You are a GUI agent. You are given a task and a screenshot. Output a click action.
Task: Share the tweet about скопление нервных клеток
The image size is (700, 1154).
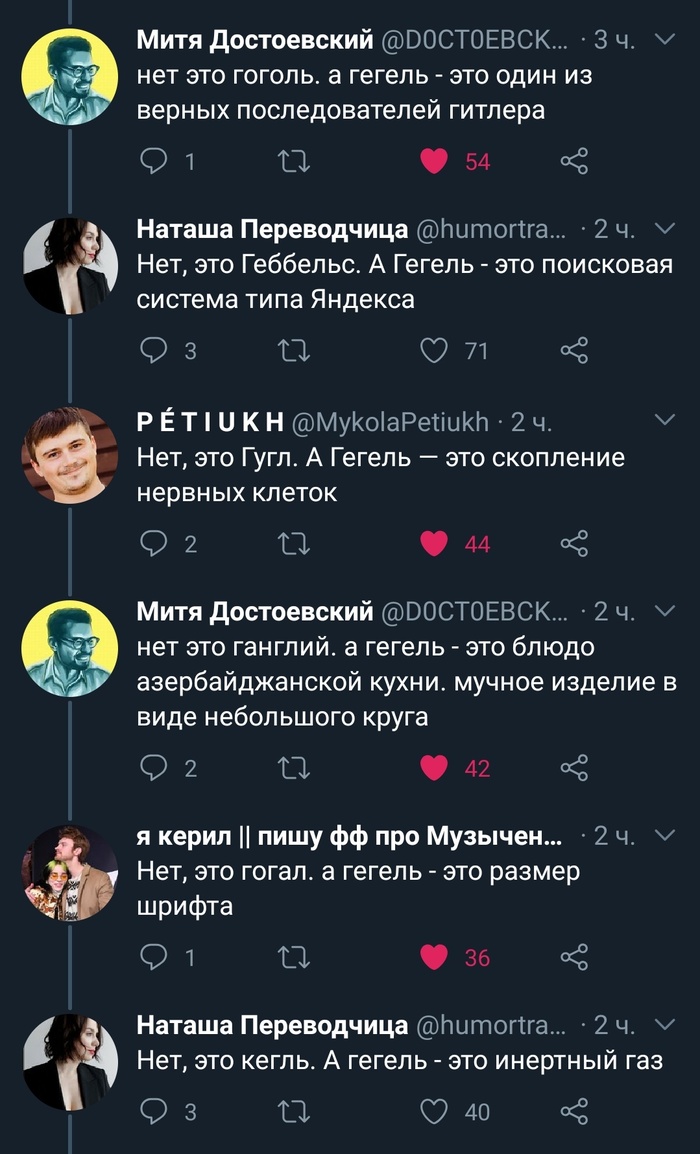(574, 543)
